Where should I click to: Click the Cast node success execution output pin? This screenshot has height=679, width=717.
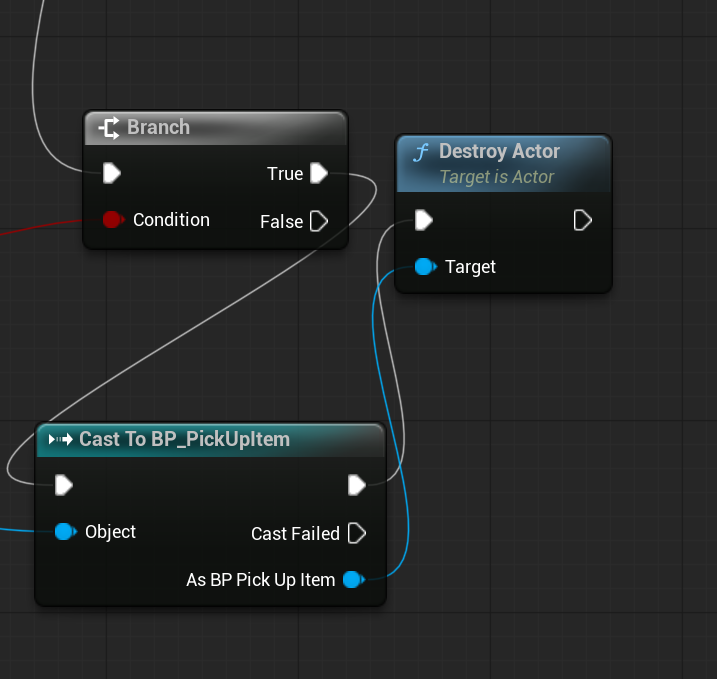point(357,485)
